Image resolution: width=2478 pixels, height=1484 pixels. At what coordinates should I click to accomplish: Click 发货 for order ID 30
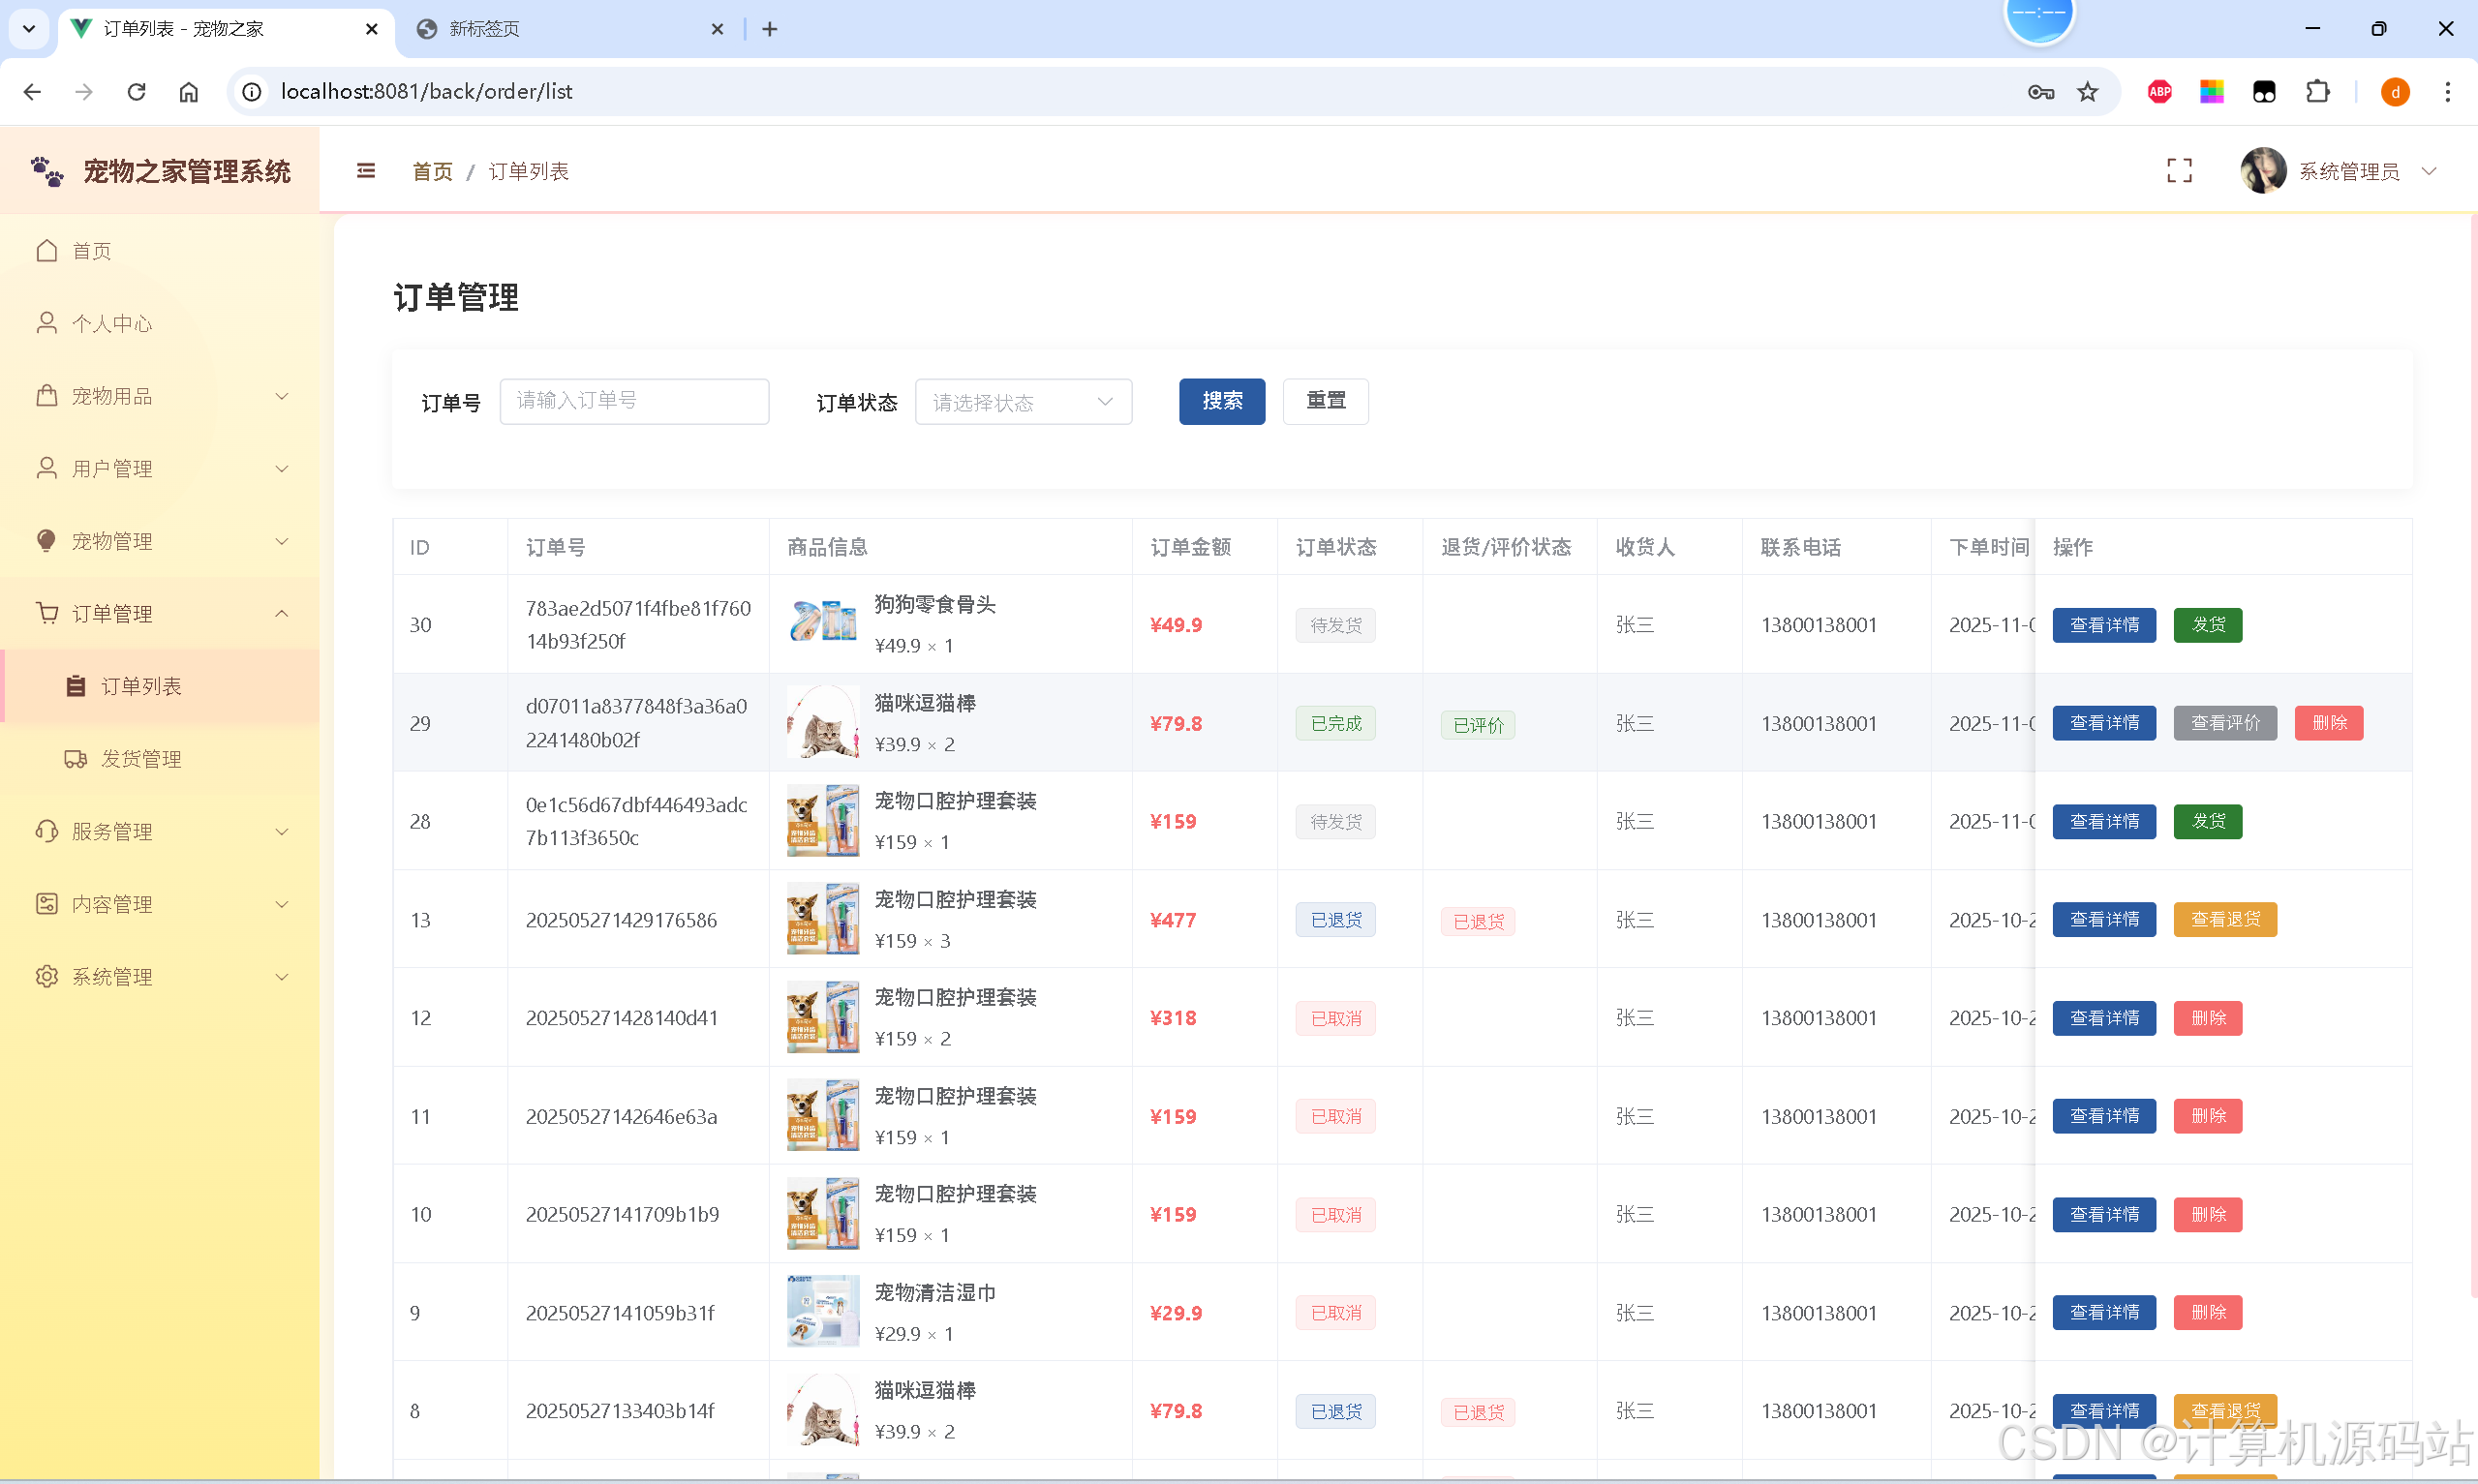tap(2208, 625)
